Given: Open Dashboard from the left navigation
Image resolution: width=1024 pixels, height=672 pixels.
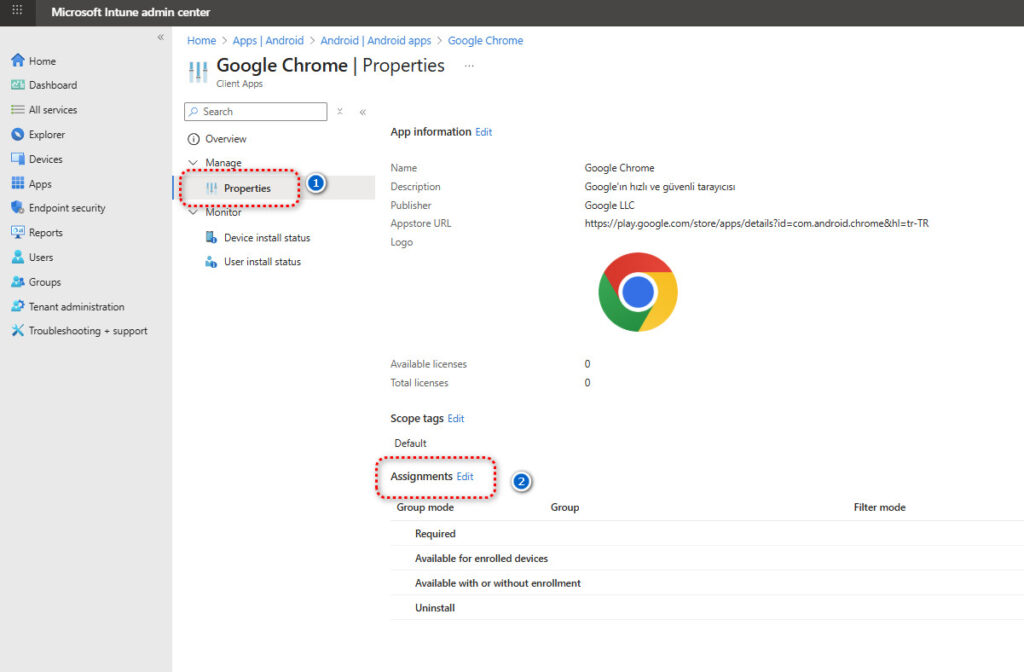Looking at the screenshot, I should point(52,85).
